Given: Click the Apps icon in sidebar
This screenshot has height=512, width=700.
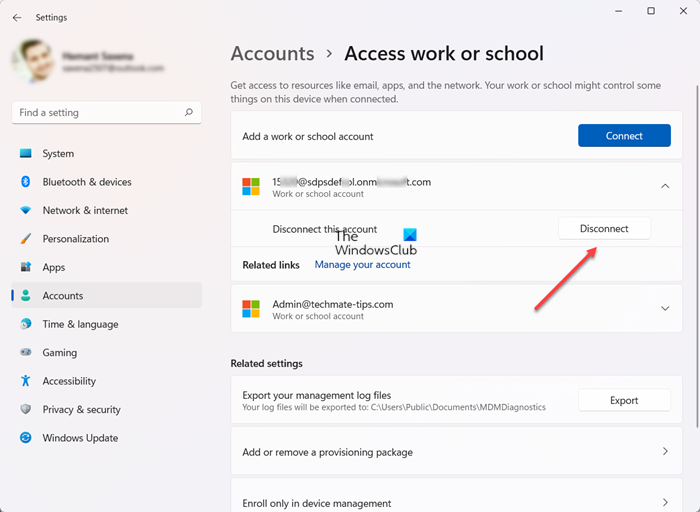Looking at the screenshot, I should tap(26, 267).
